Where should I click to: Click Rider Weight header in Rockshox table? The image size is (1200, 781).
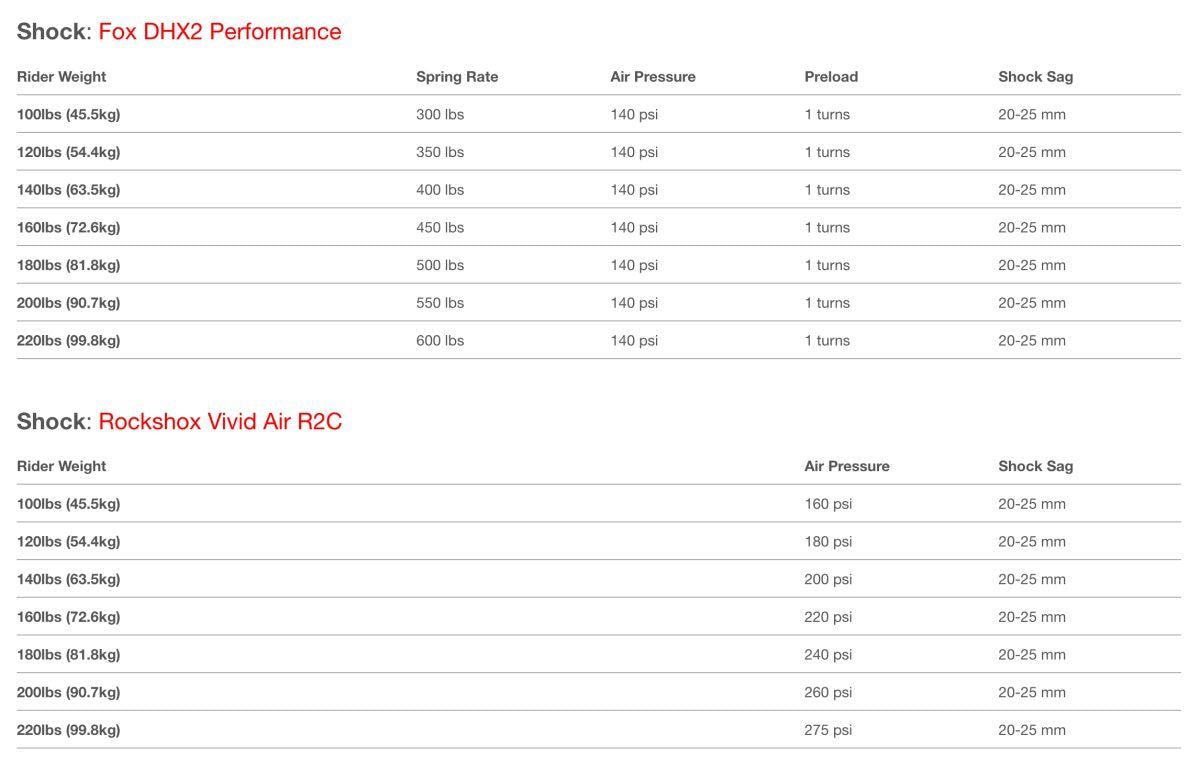pos(61,466)
